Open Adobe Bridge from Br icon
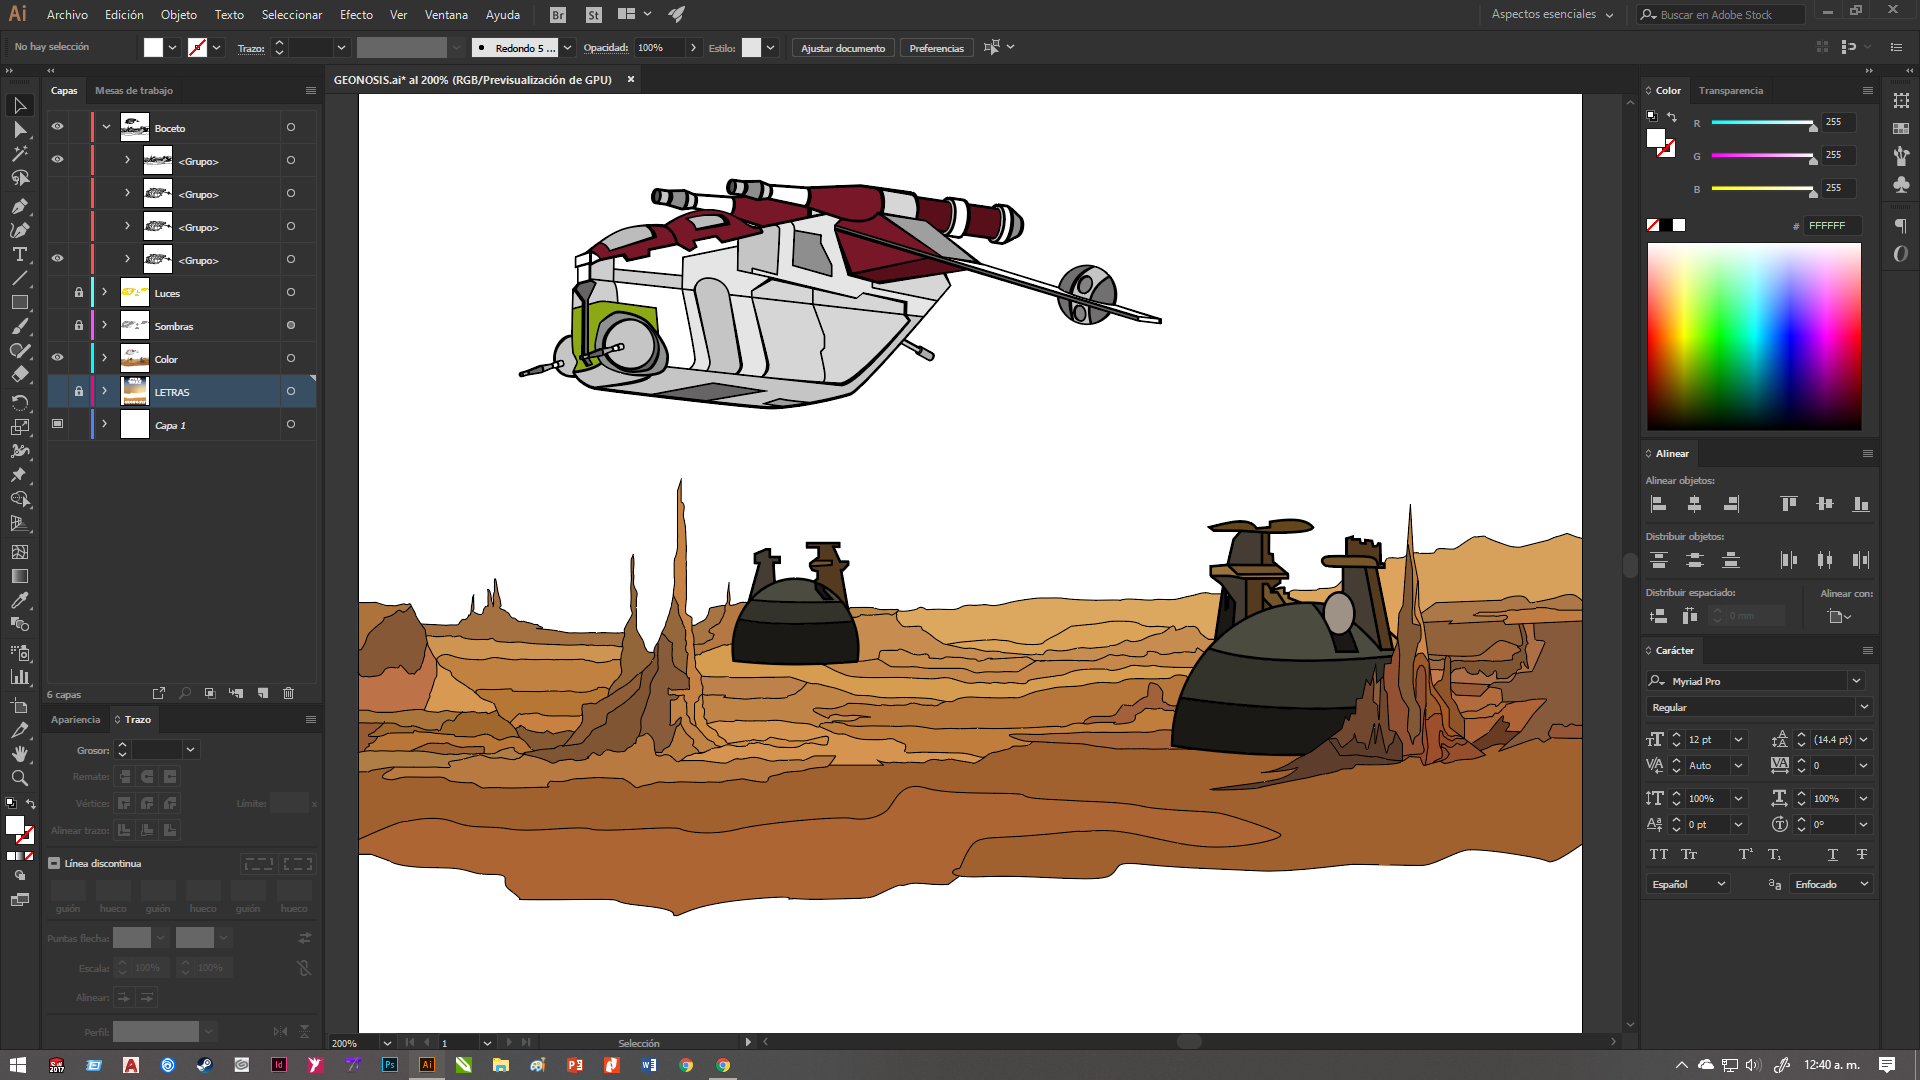 click(x=558, y=15)
